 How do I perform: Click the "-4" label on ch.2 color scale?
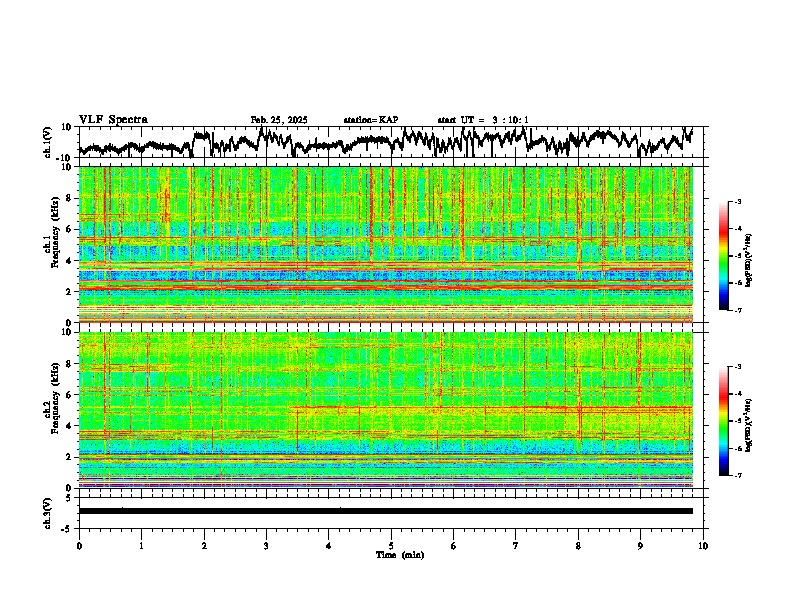tap(738, 394)
